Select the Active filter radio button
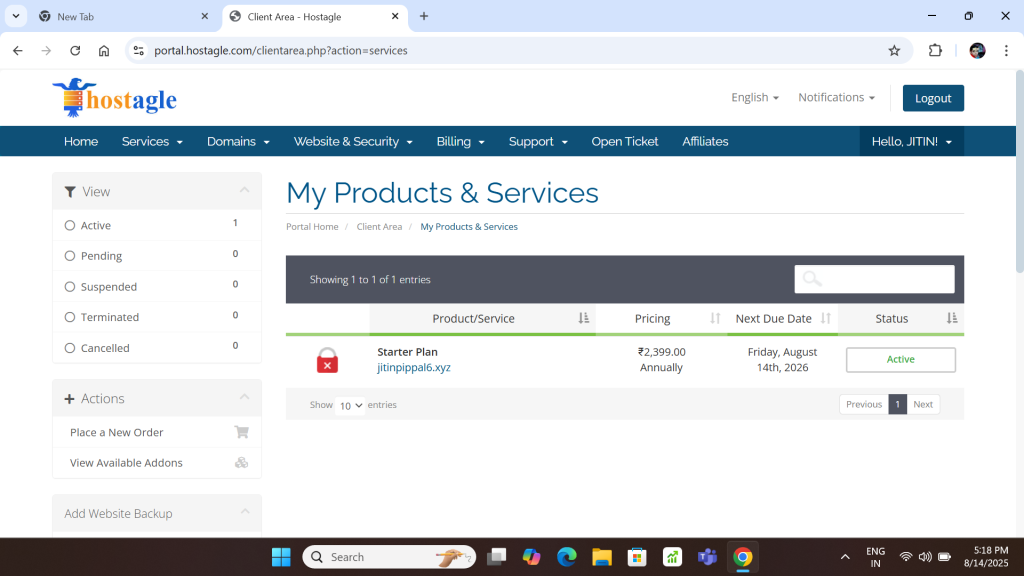Image resolution: width=1024 pixels, height=576 pixels. pyautogui.click(x=70, y=226)
